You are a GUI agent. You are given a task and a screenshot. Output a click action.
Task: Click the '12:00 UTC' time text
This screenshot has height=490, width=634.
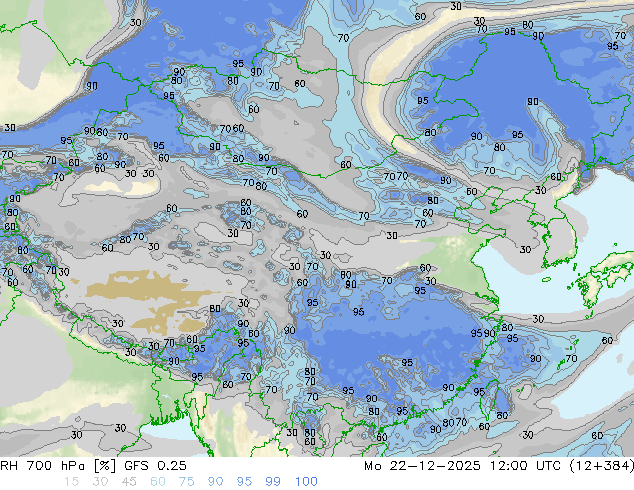click(x=525, y=466)
